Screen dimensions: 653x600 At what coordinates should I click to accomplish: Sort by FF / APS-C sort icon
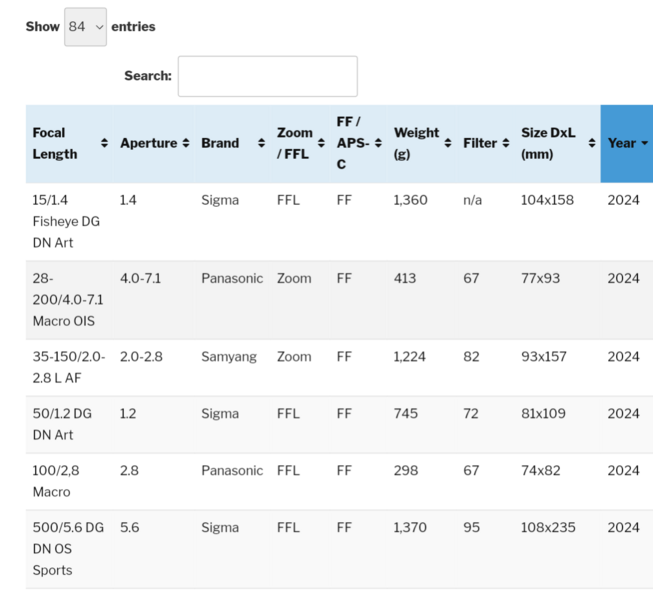[x=378, y=144]
